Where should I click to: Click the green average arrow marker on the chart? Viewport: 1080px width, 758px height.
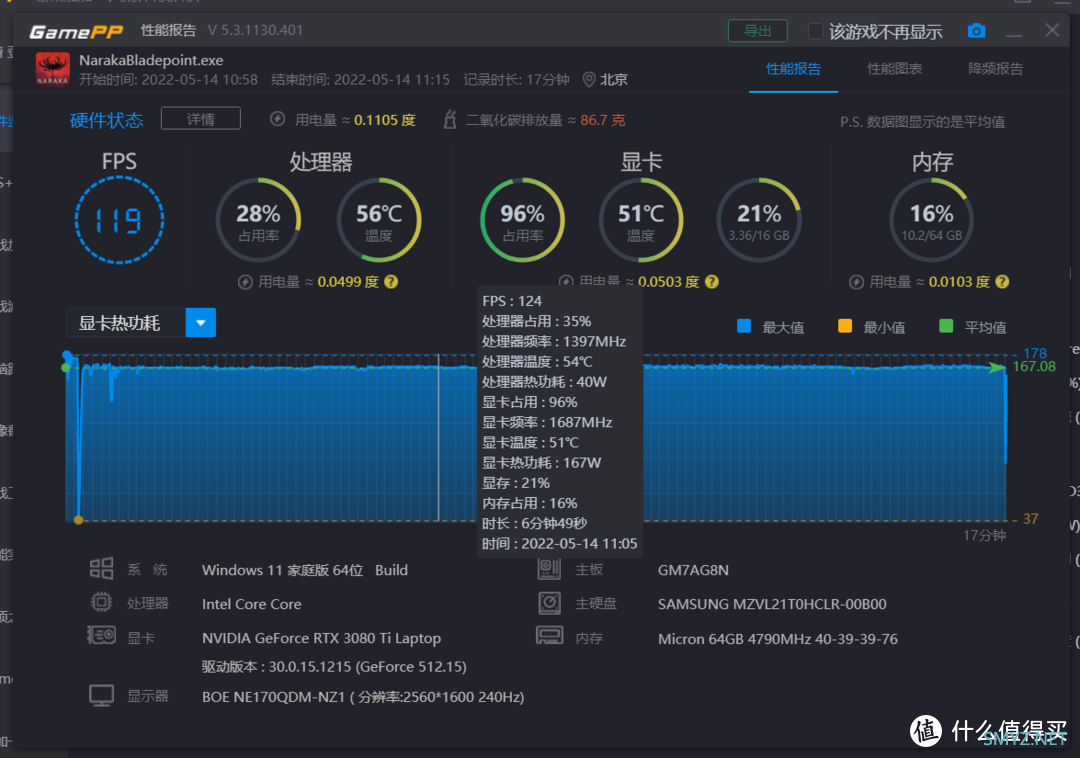coord(997,367)
